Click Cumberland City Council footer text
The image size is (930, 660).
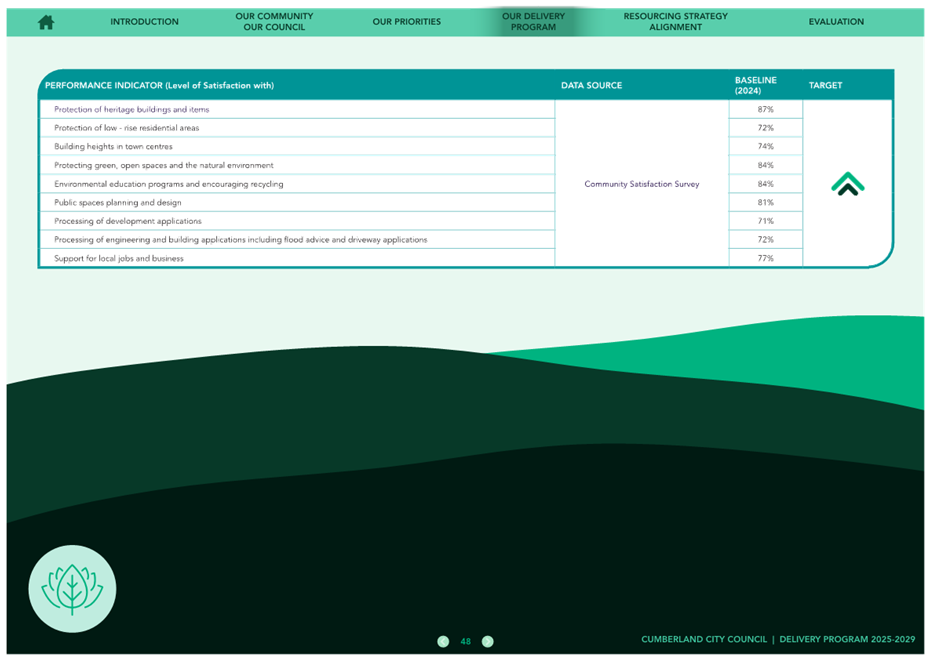point(703,639)
